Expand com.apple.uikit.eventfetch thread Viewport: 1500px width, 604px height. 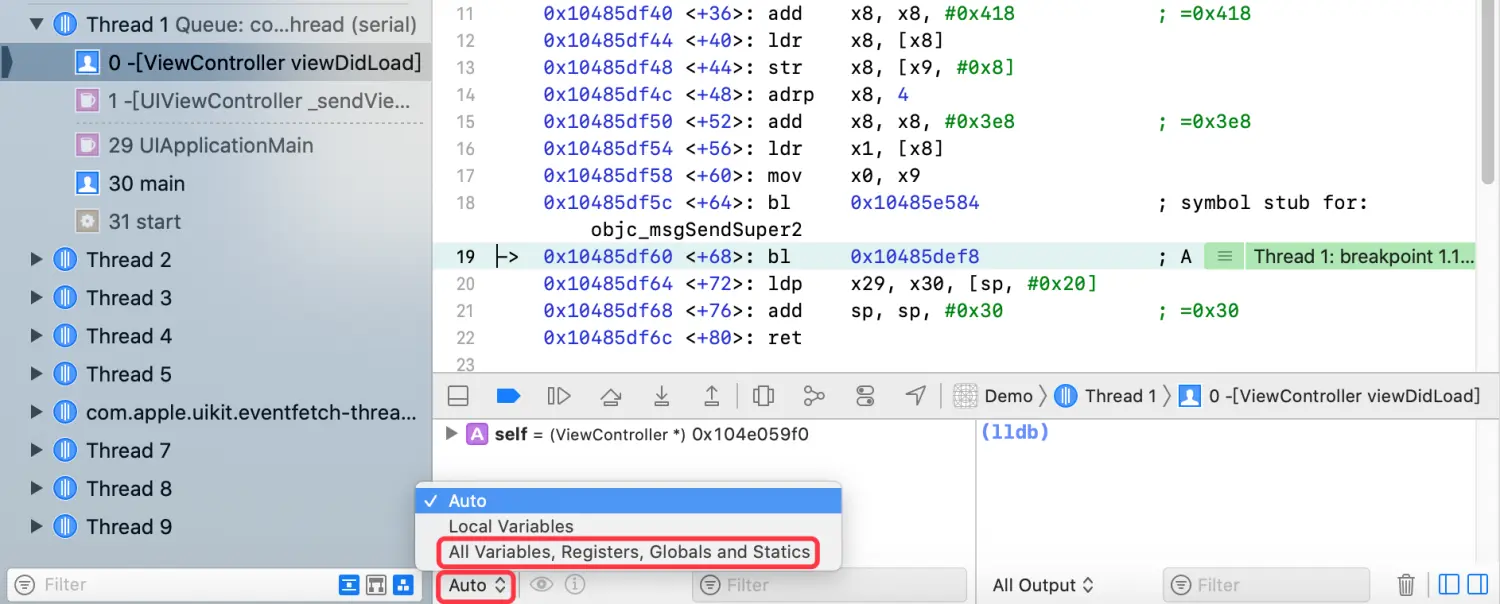37,412
